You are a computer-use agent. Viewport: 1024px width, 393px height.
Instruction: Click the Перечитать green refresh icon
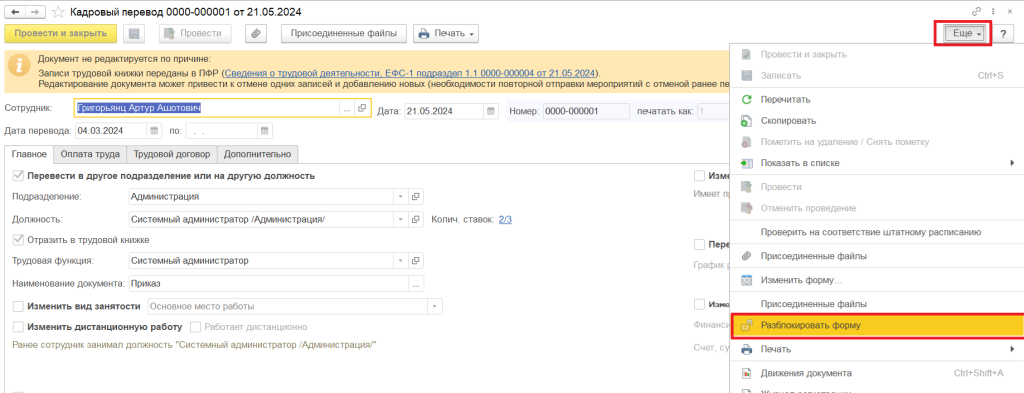(x=746, y=99)
